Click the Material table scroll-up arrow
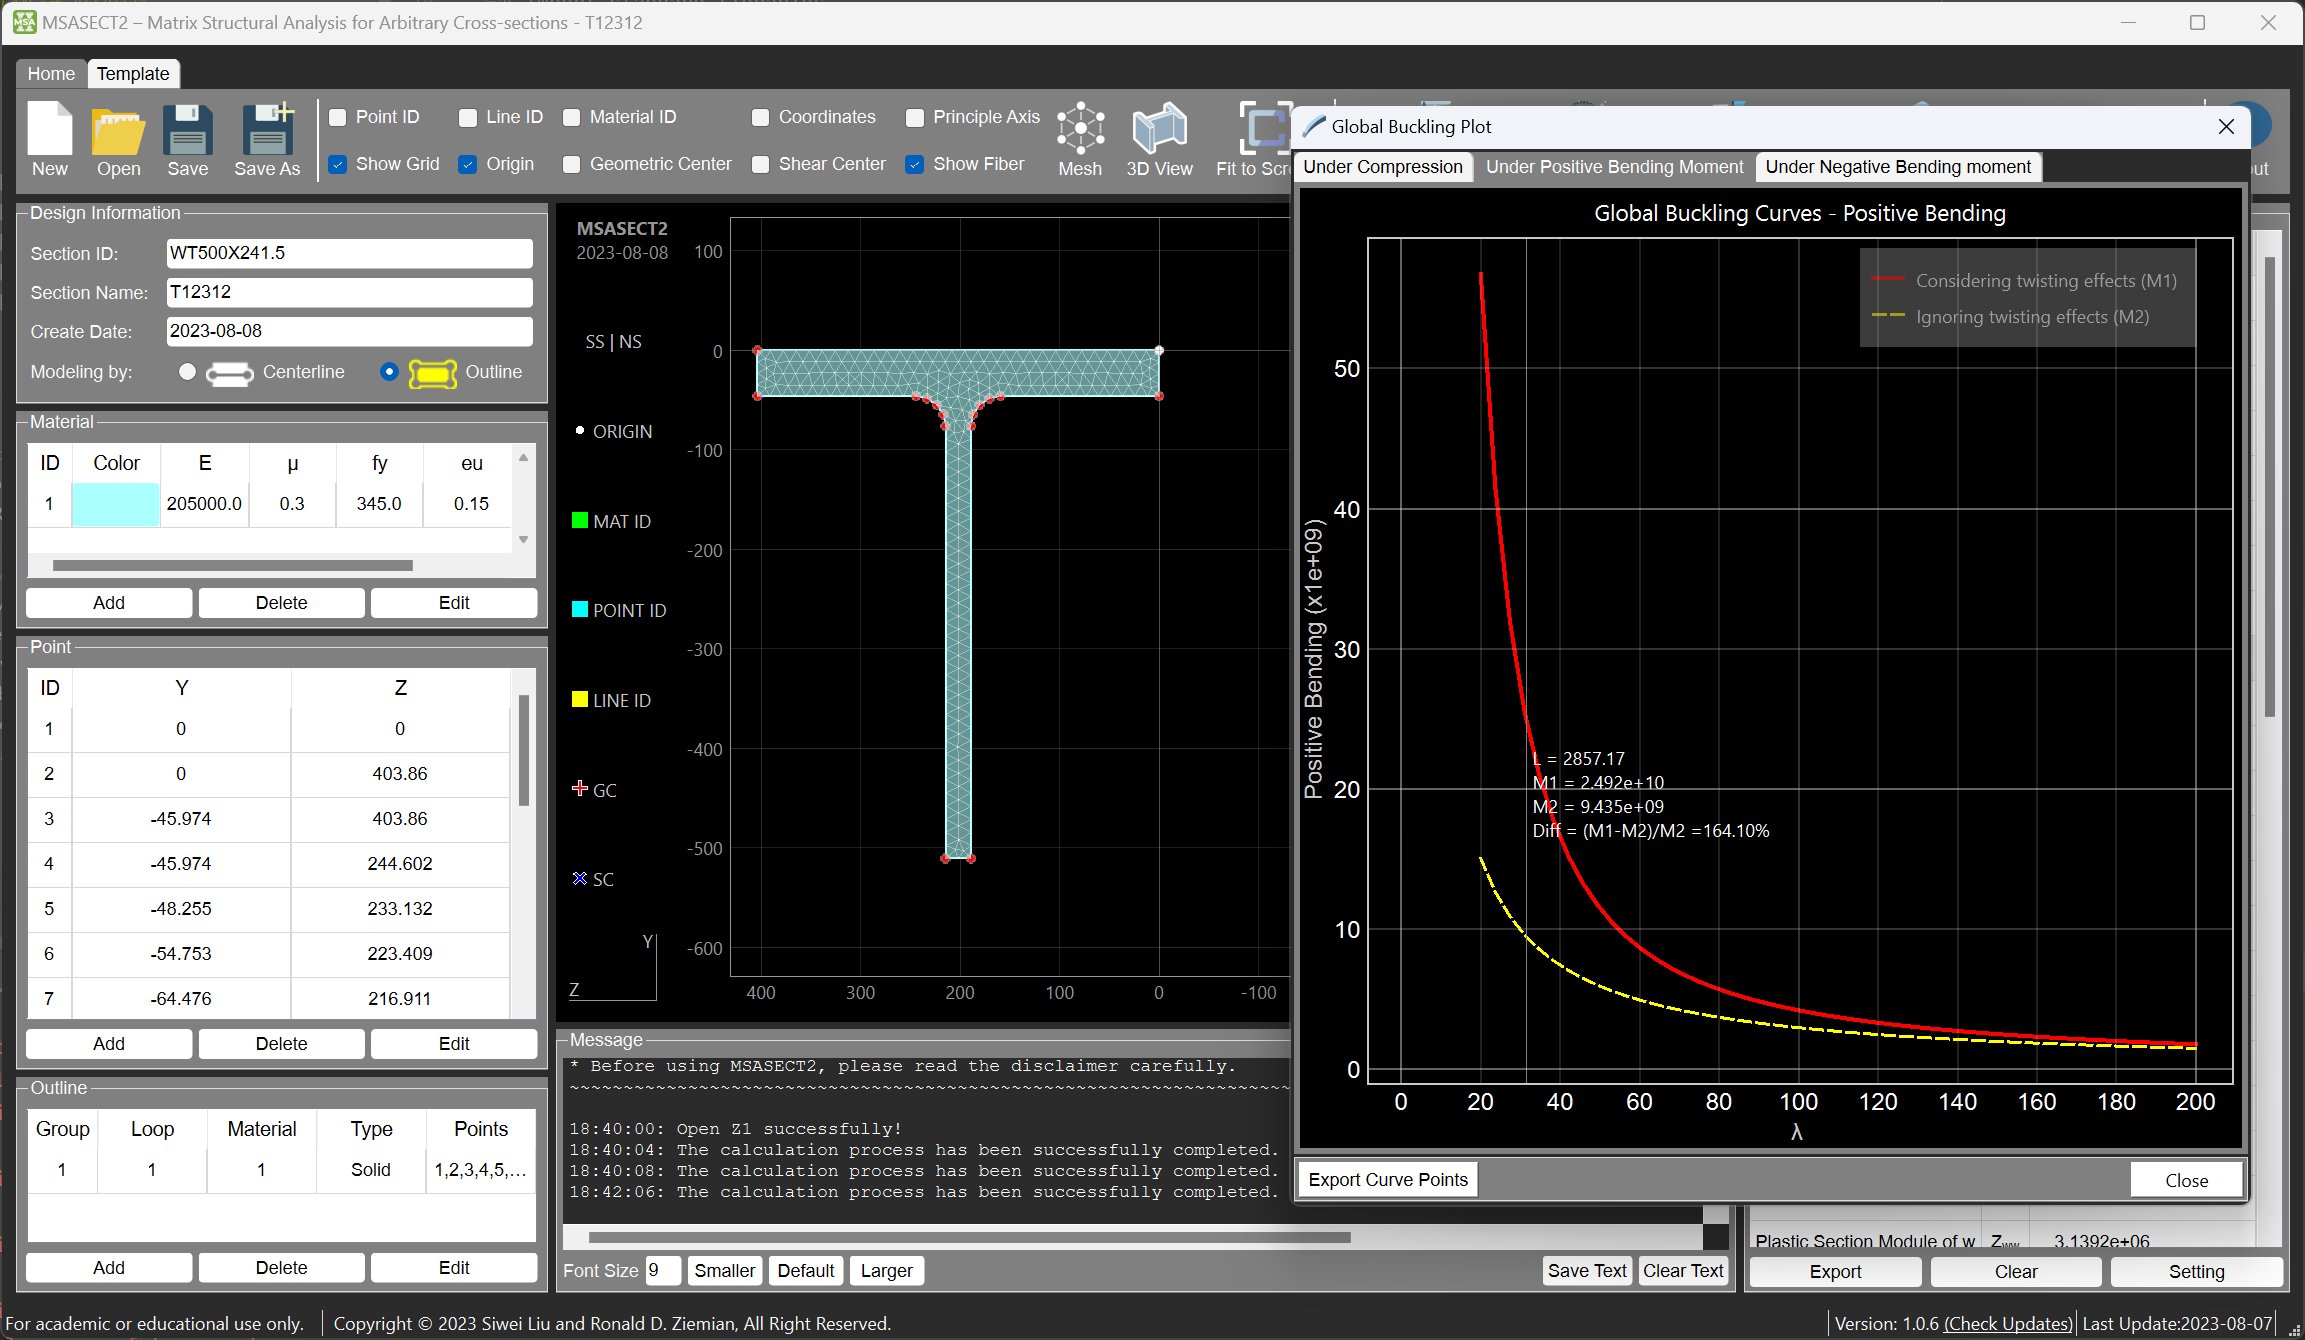2305x1340 pixels. [523, 457]
